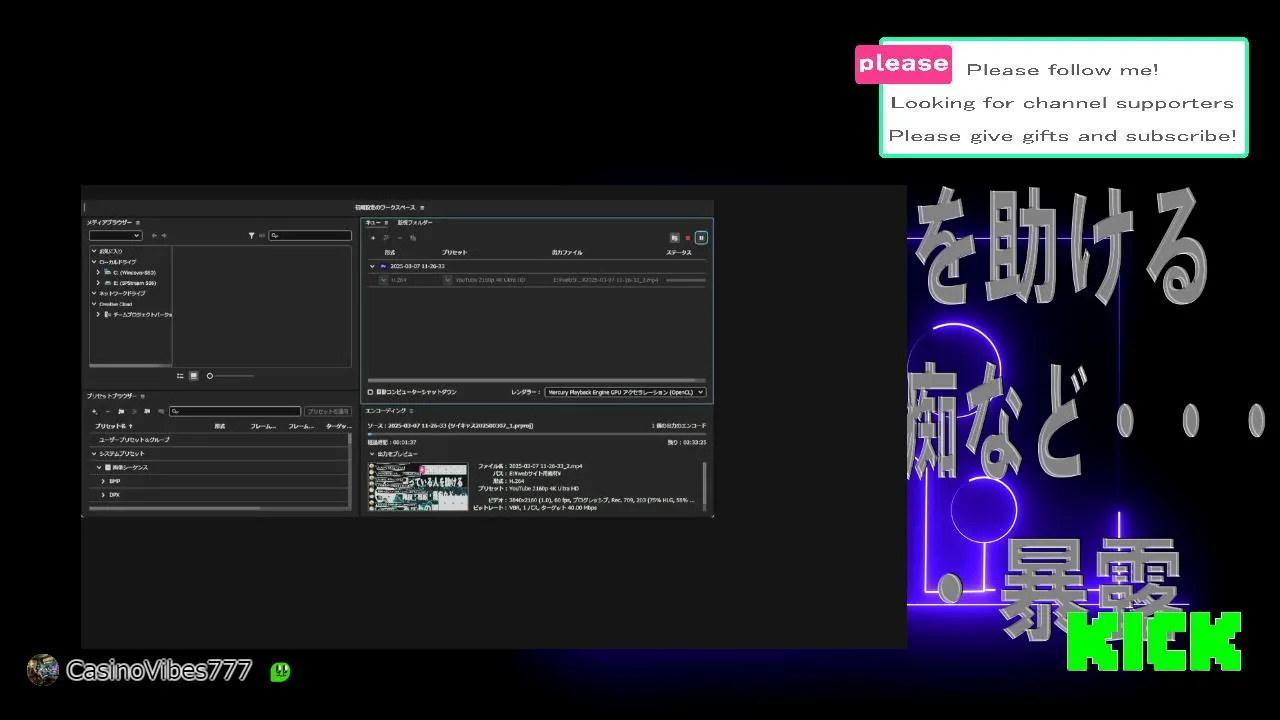The width and height of the screenshot is (1280, 720).
Task: Duplicate the selected queue item
Action: [x=413, y=238]
